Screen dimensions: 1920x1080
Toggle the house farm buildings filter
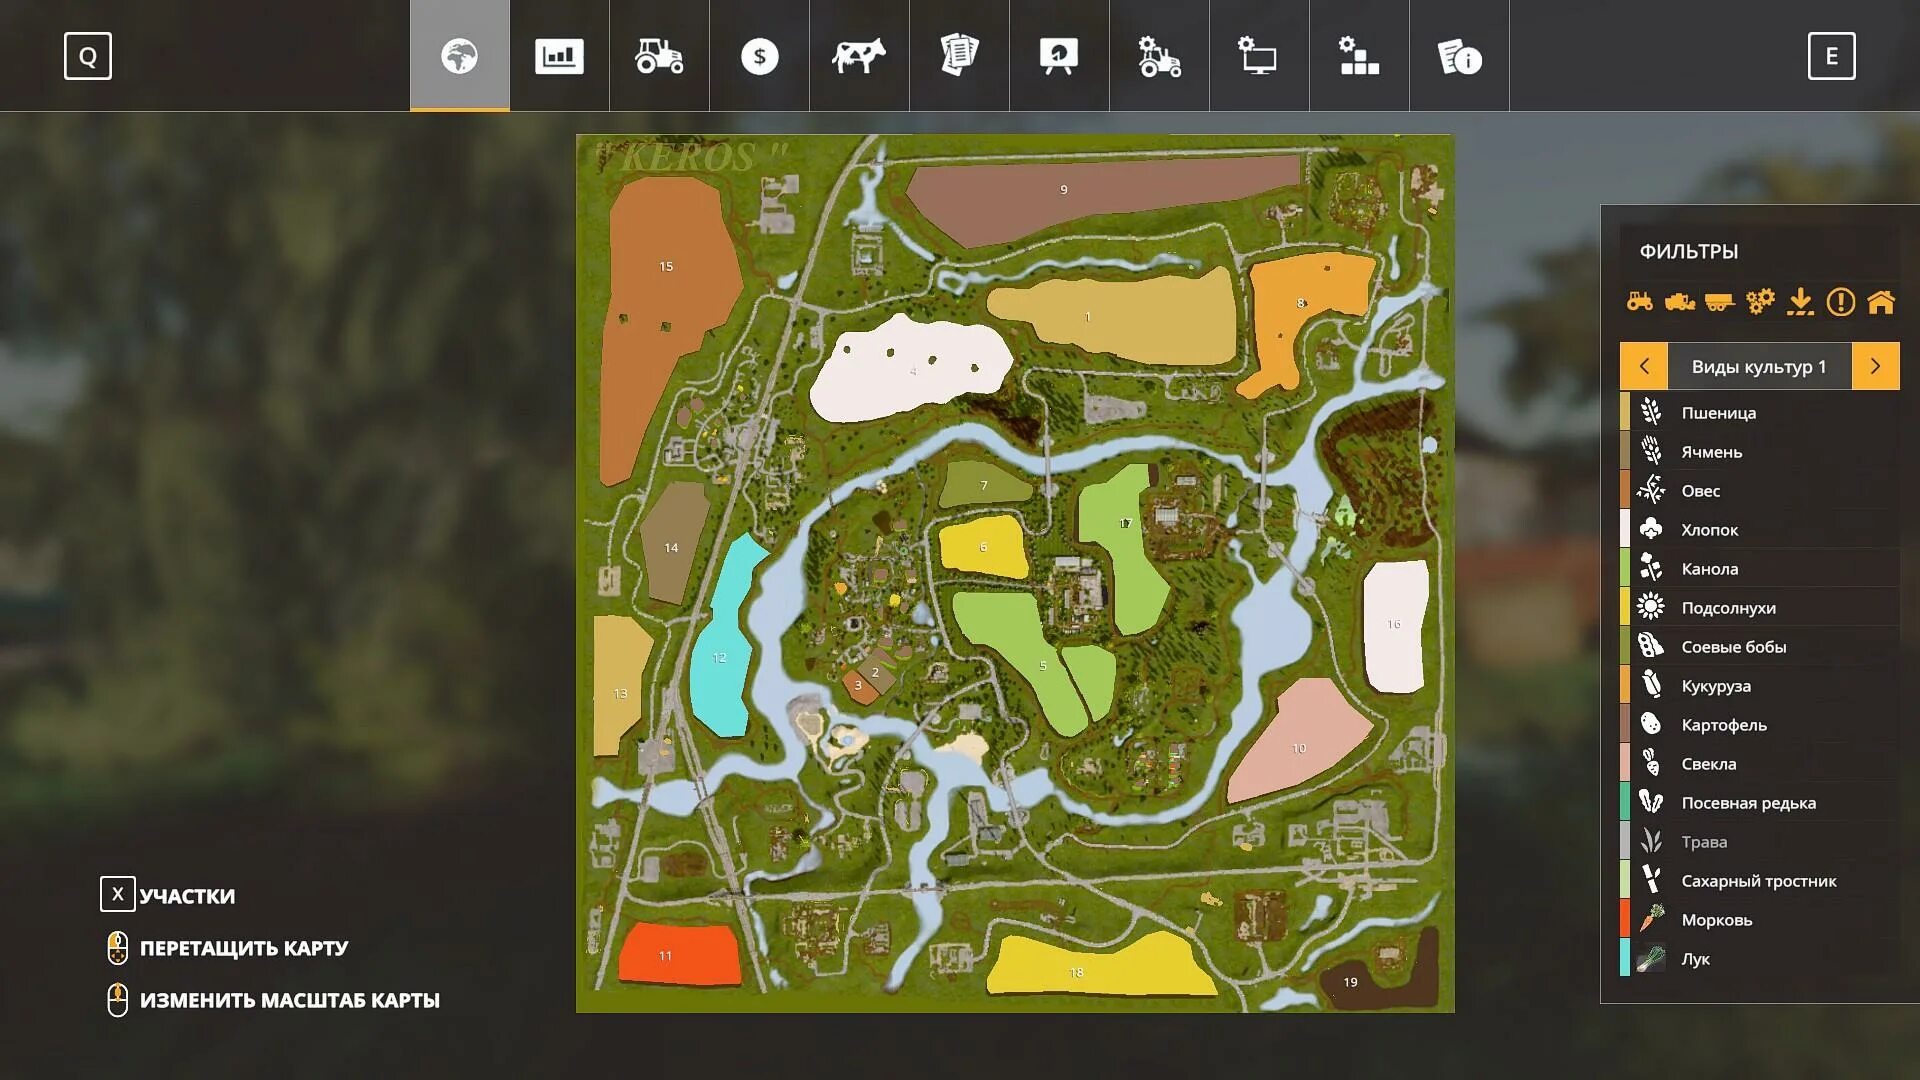[x=1881, y=301]
